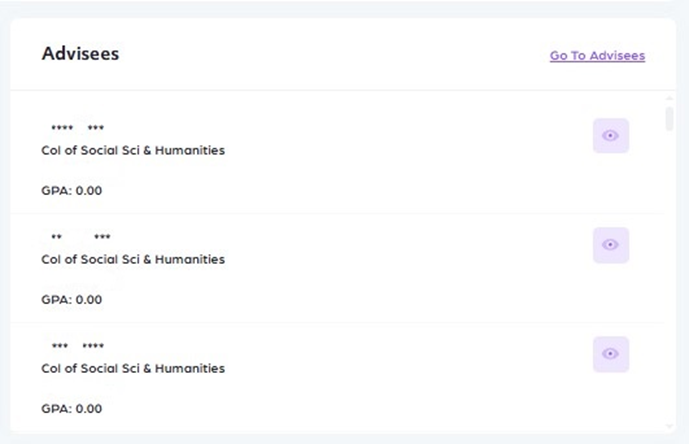Open the Go To Advisees link
Image resolution: width=689 pixels, height=444 pixels.
597,56
